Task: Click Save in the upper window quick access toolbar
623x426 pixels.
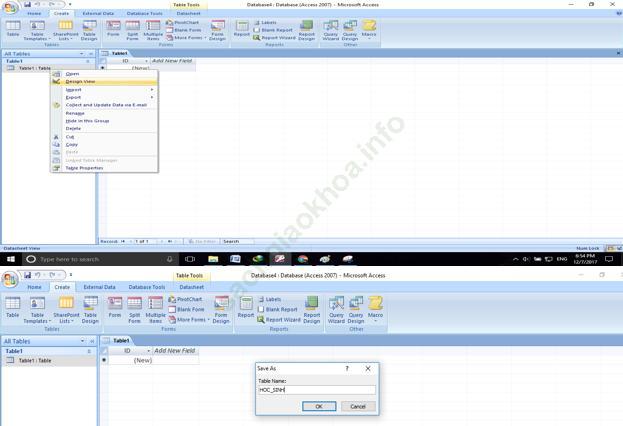Action: tap(27, 4)
